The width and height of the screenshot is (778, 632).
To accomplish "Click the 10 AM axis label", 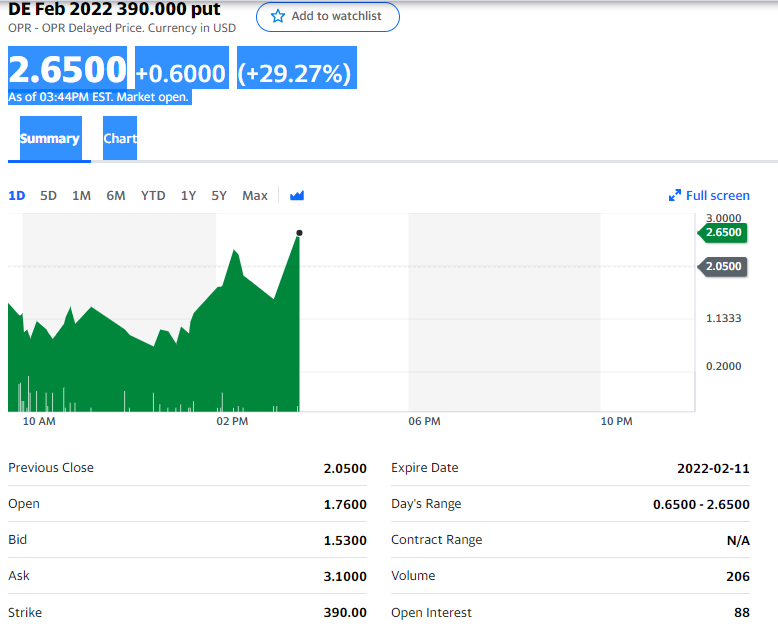I will pos(39,422).
